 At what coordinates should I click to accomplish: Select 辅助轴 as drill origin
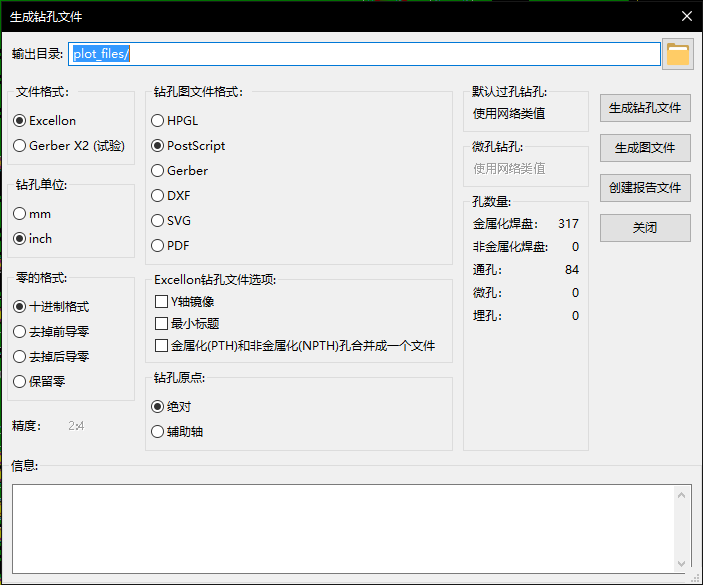158,432
